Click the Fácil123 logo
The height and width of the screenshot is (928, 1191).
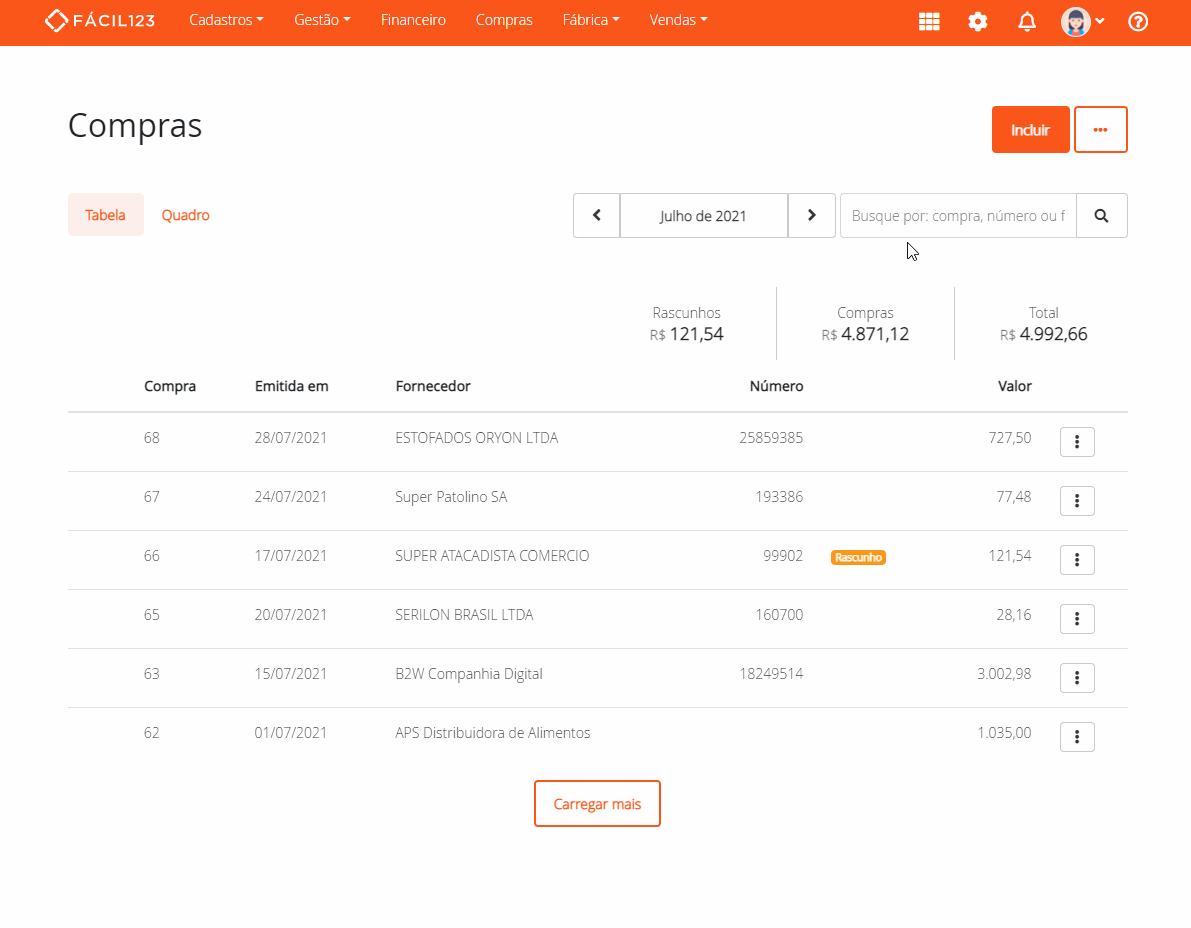(x=100, y=21)
